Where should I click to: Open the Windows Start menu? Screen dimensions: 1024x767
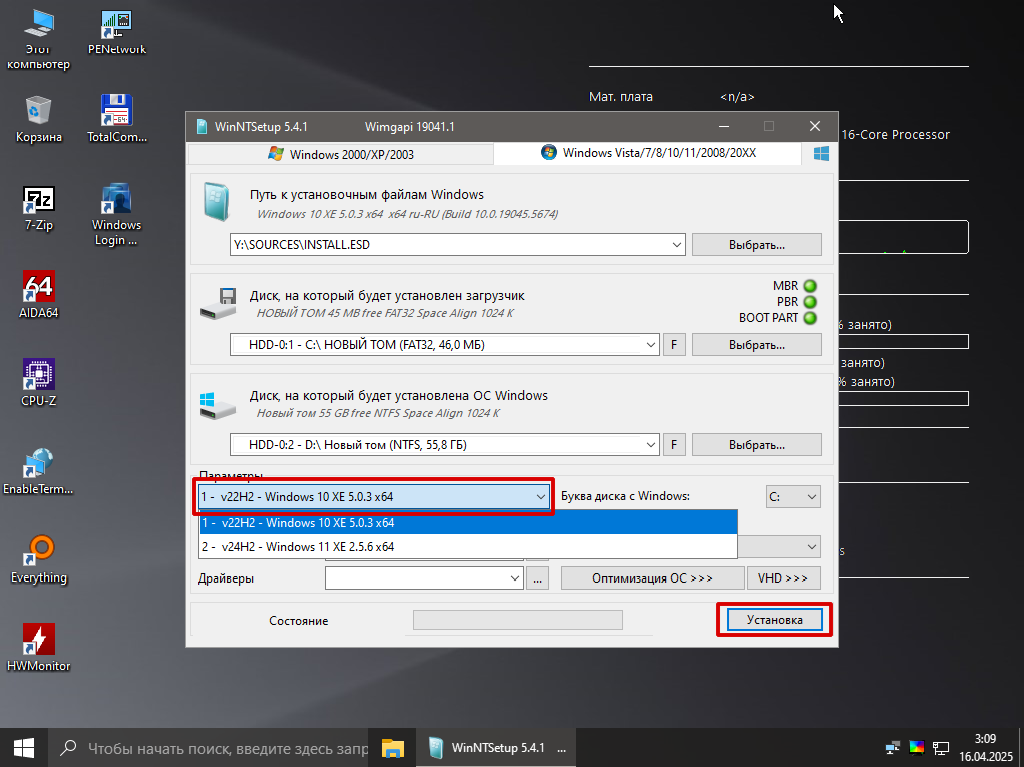[24, 748]
